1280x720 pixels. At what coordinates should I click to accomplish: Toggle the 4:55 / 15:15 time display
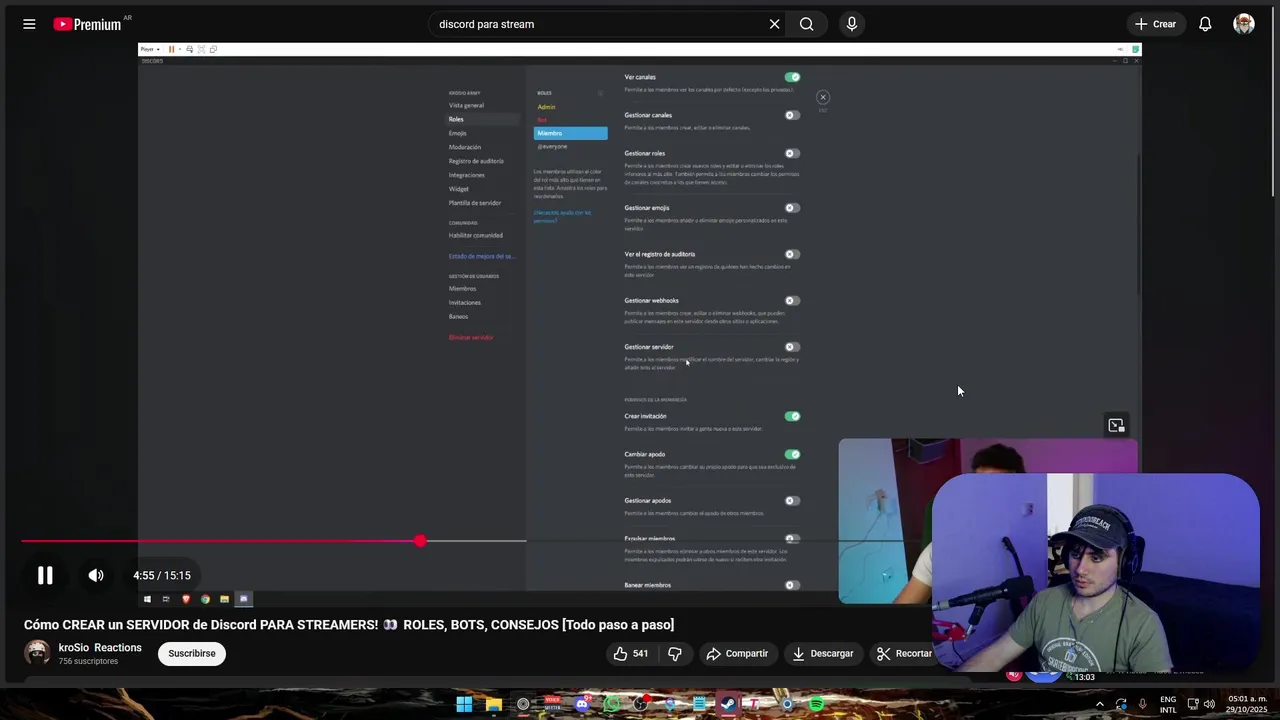162,576
